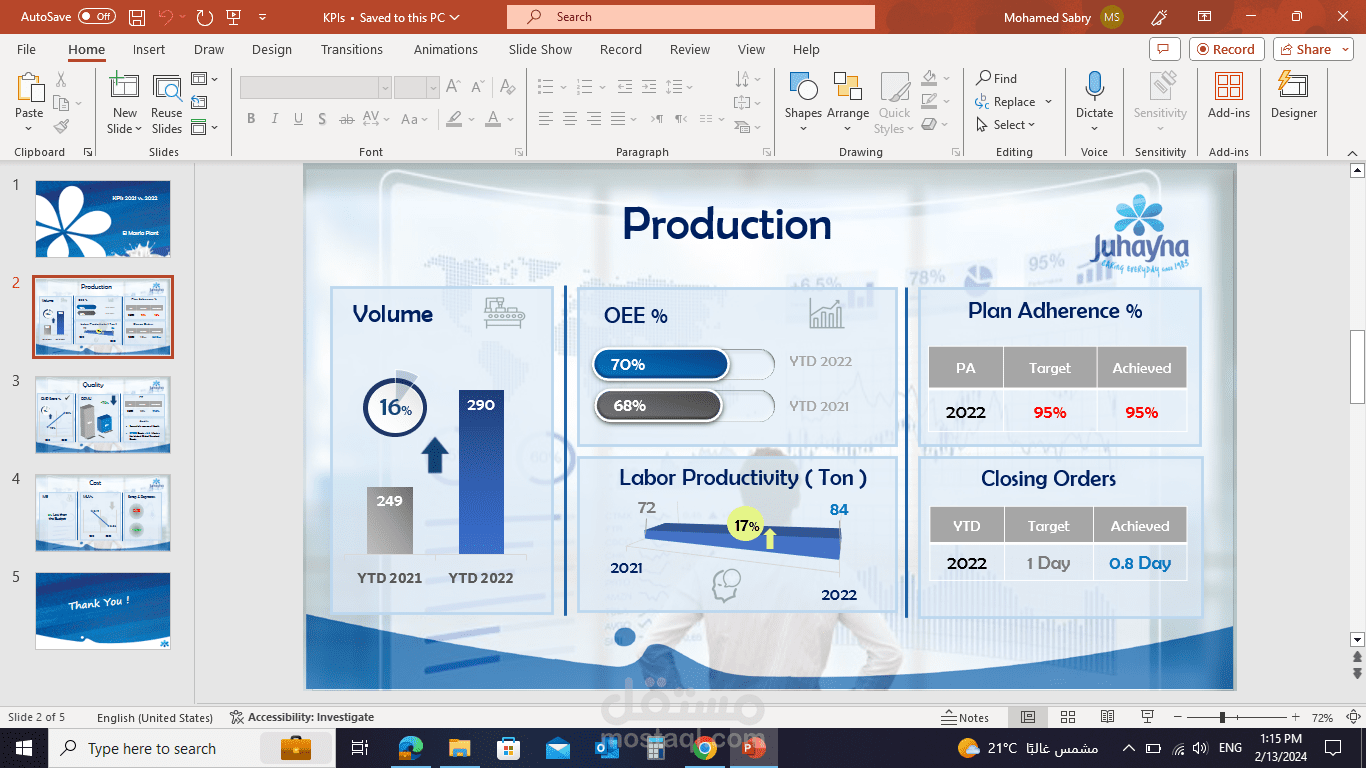Click the Shapes gallery icon
This screenshot has width=1366, height=768.
coord(802,86)
